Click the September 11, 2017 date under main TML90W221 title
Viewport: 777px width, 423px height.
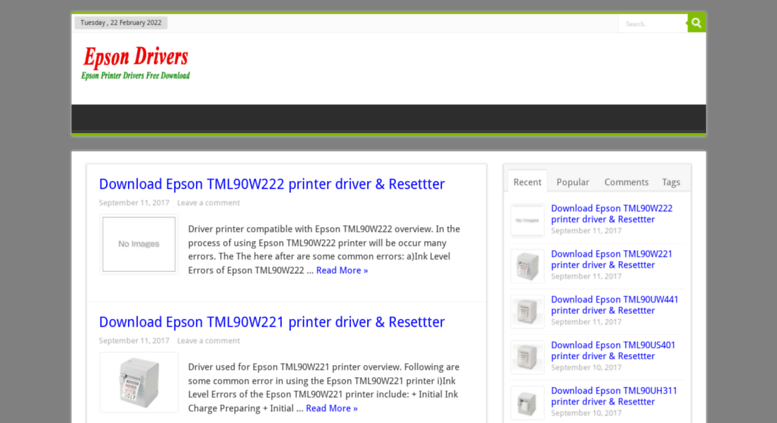134,341
